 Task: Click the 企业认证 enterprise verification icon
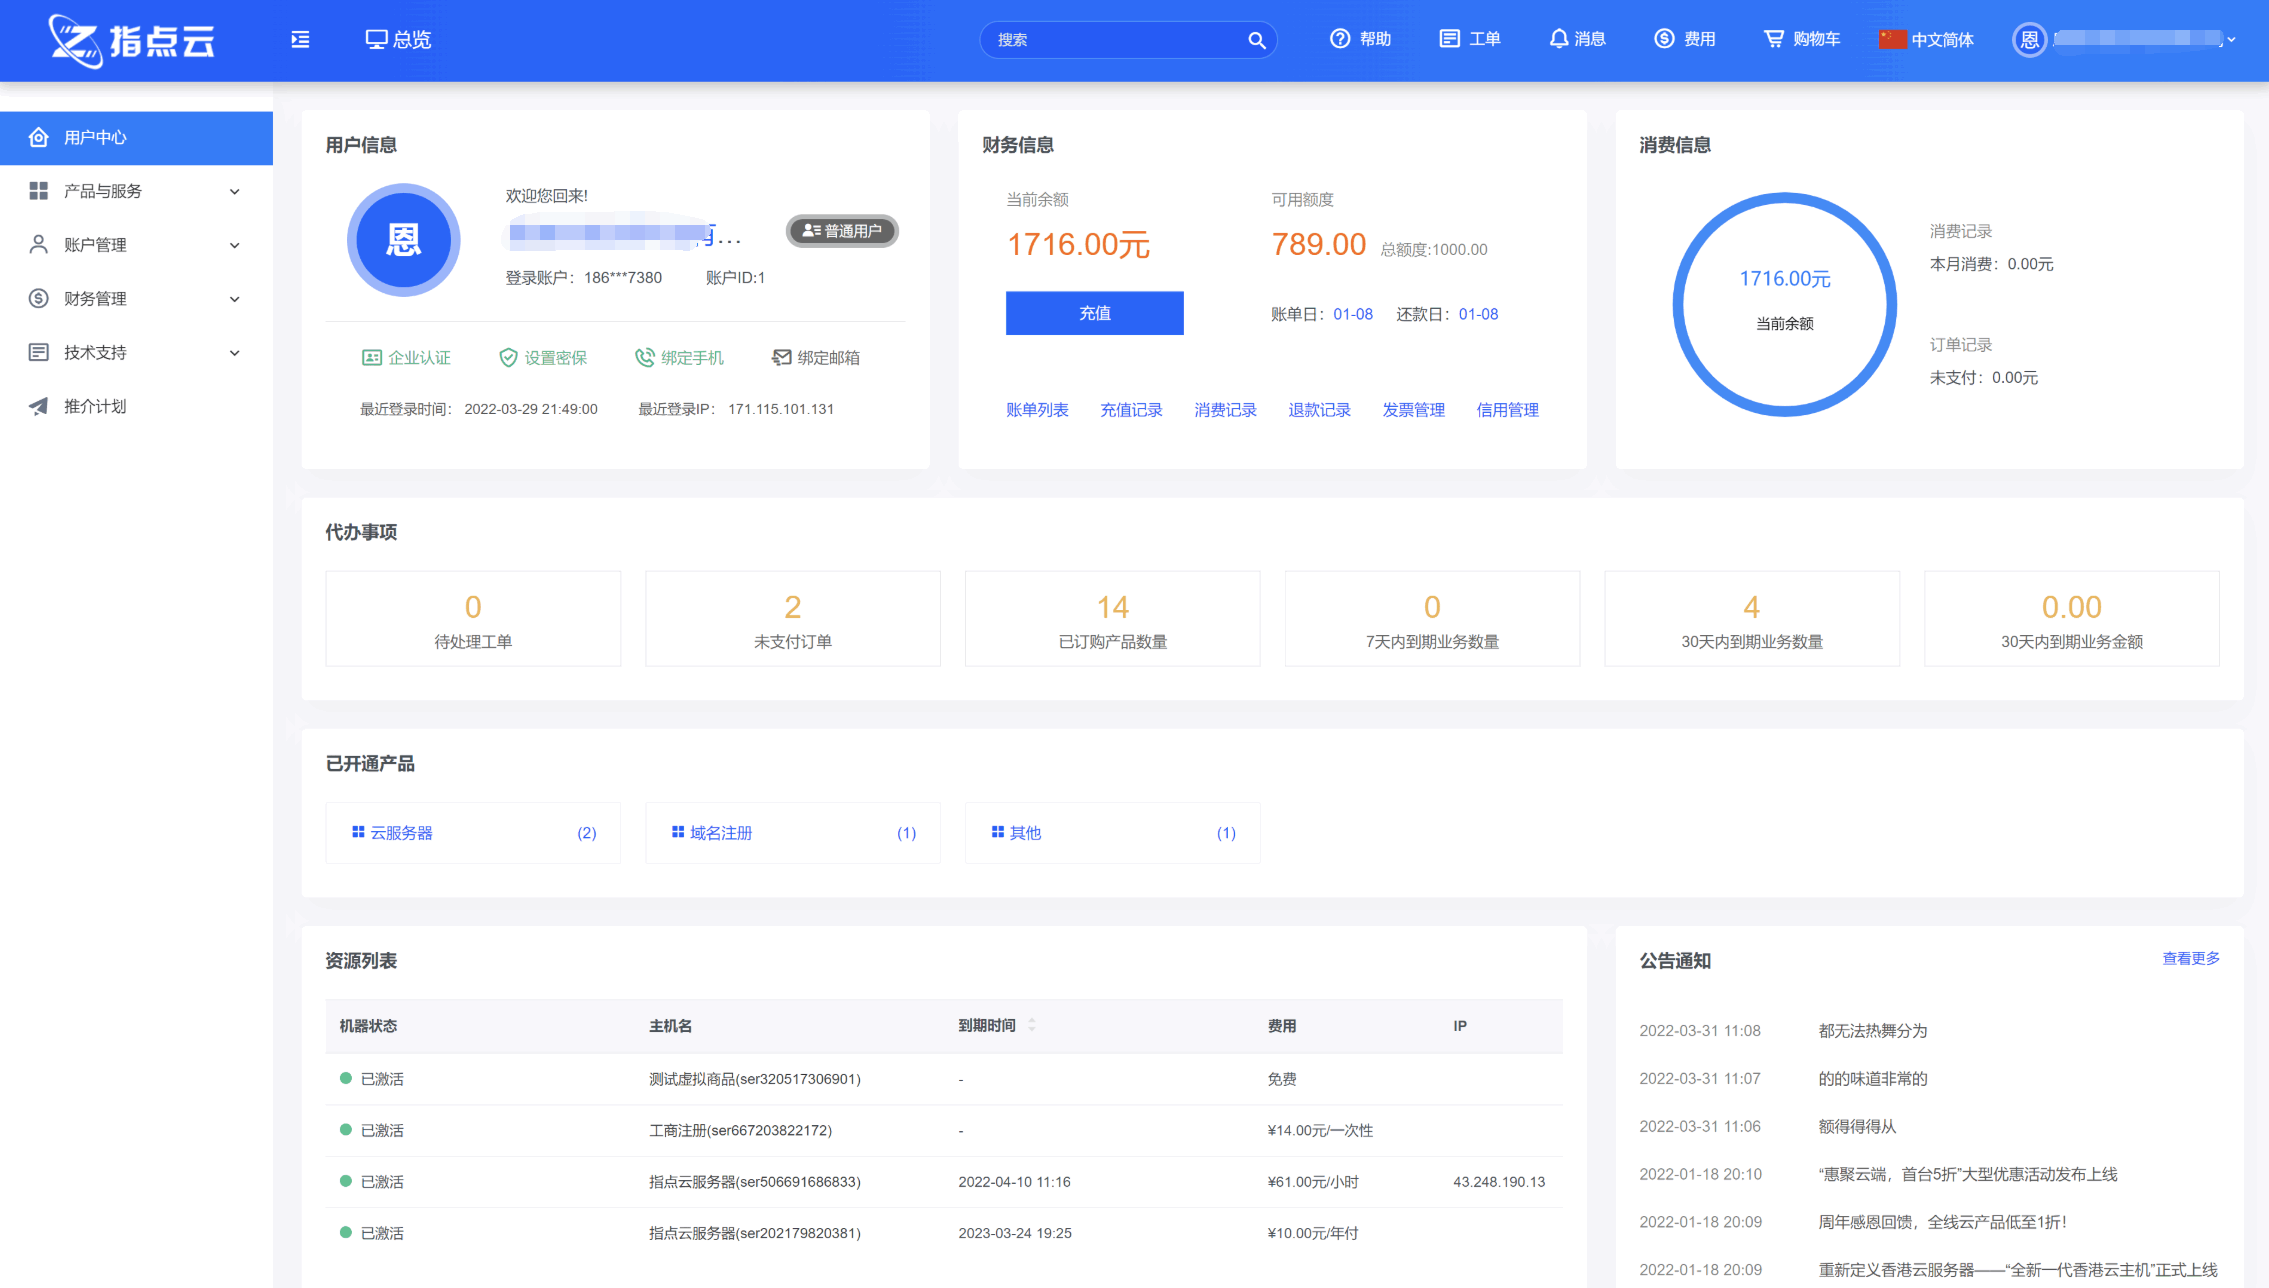click(371, 357)
